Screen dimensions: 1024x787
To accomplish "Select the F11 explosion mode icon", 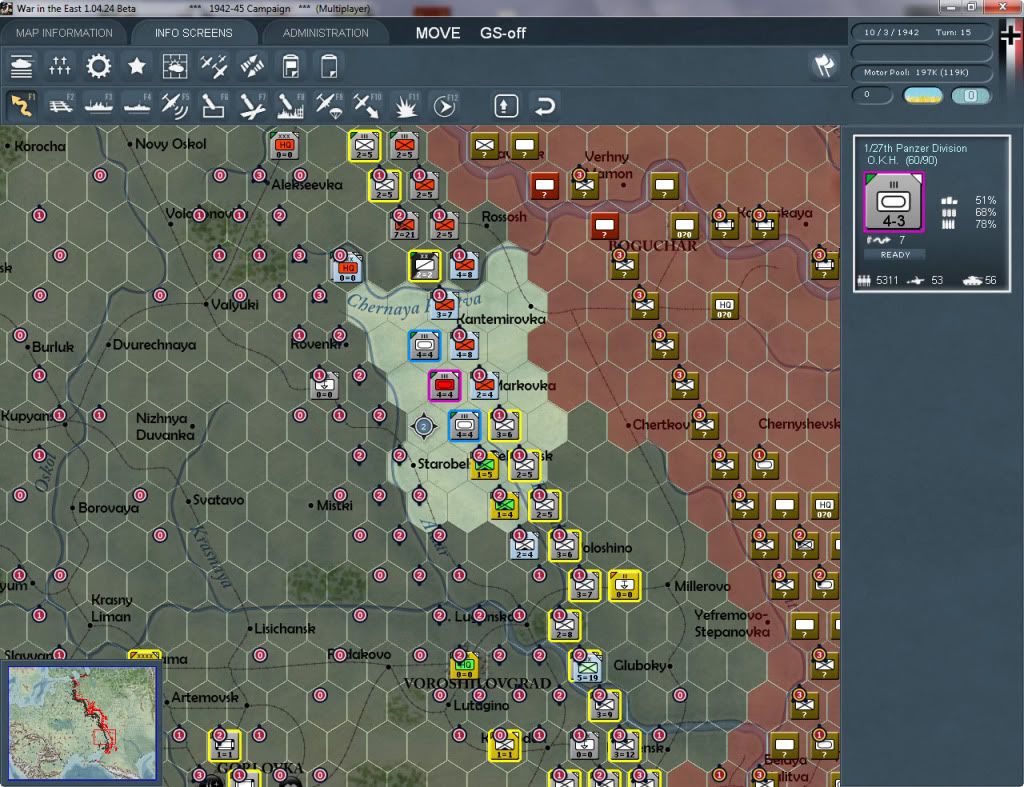I will [x=406, y=105].
